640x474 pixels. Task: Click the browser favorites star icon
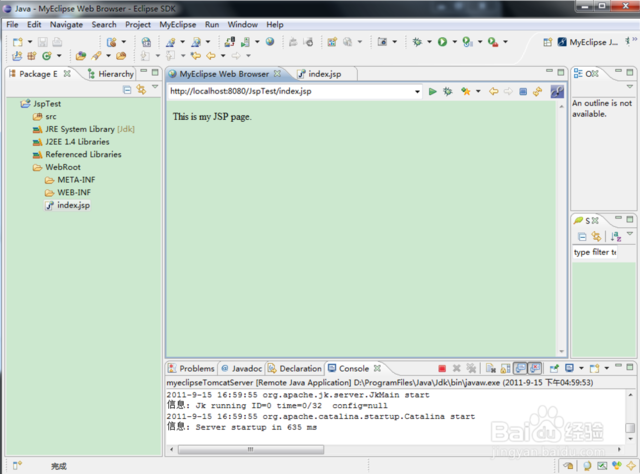coord(465,91)
